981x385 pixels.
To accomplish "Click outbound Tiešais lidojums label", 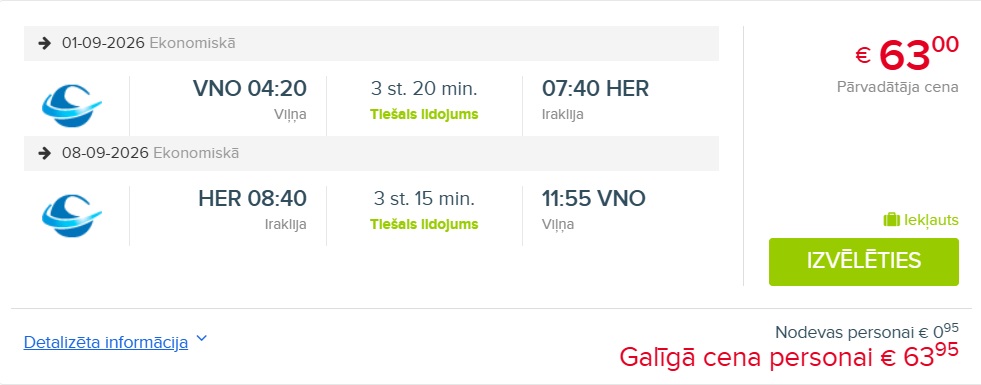I will (424, 115).
